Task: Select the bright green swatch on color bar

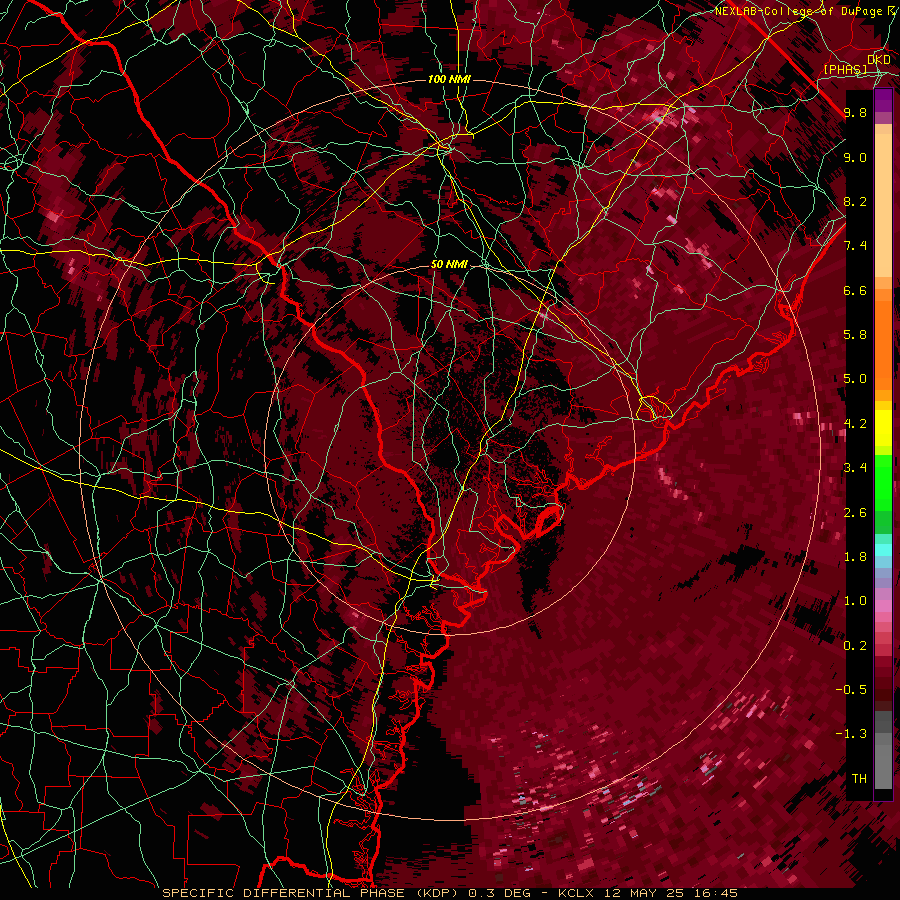Action: point(883,482)
